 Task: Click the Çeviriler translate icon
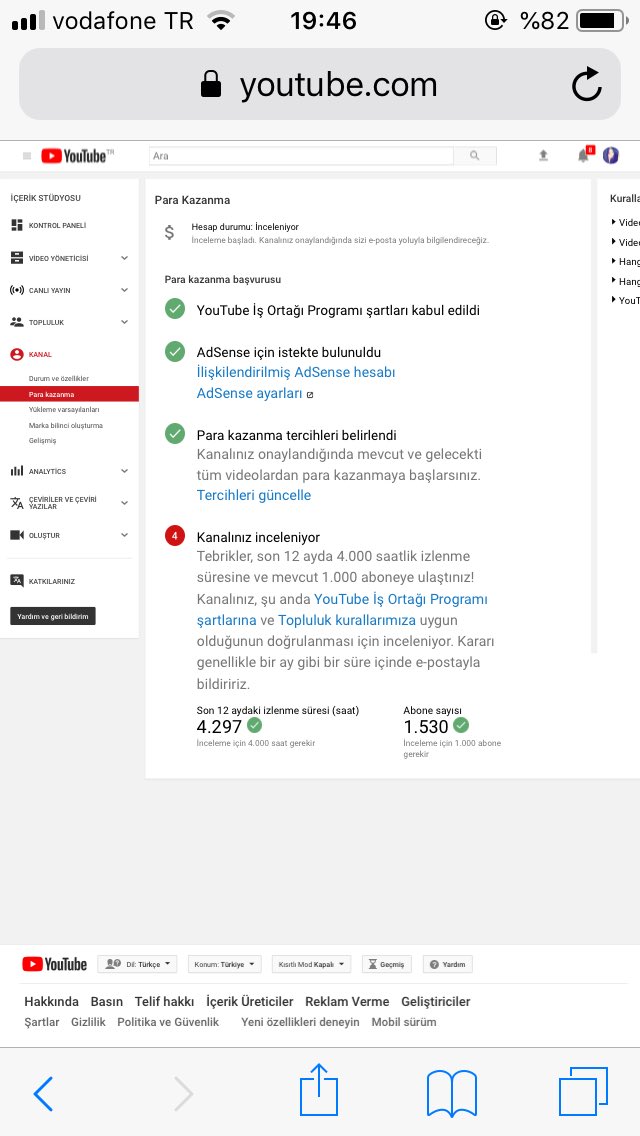17,503
